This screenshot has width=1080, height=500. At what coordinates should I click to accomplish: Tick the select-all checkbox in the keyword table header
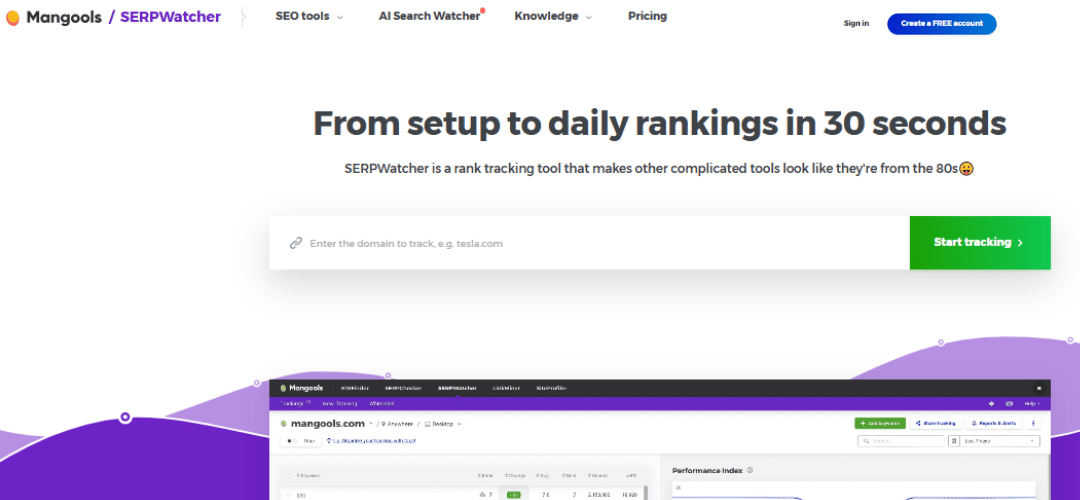click(x=289, y=476)
